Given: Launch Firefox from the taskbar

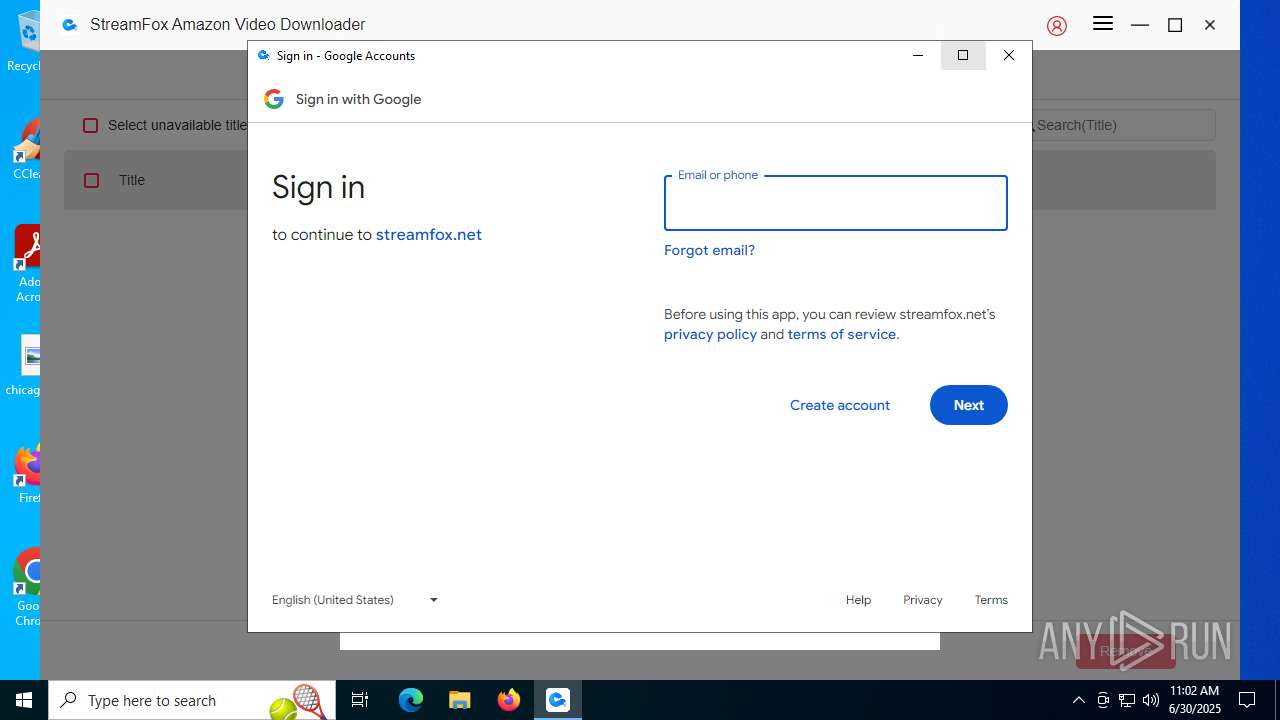Looking at the screenshot, I should (x=509, y=700).
